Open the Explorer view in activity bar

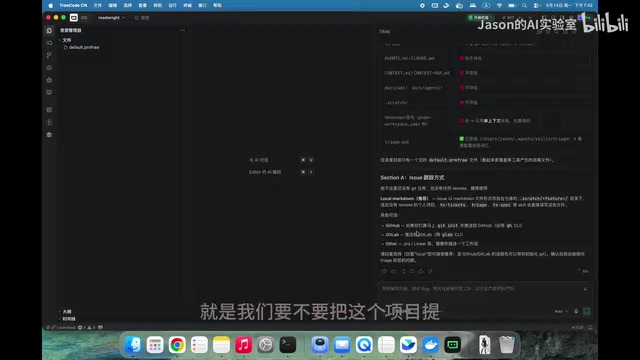49,31
